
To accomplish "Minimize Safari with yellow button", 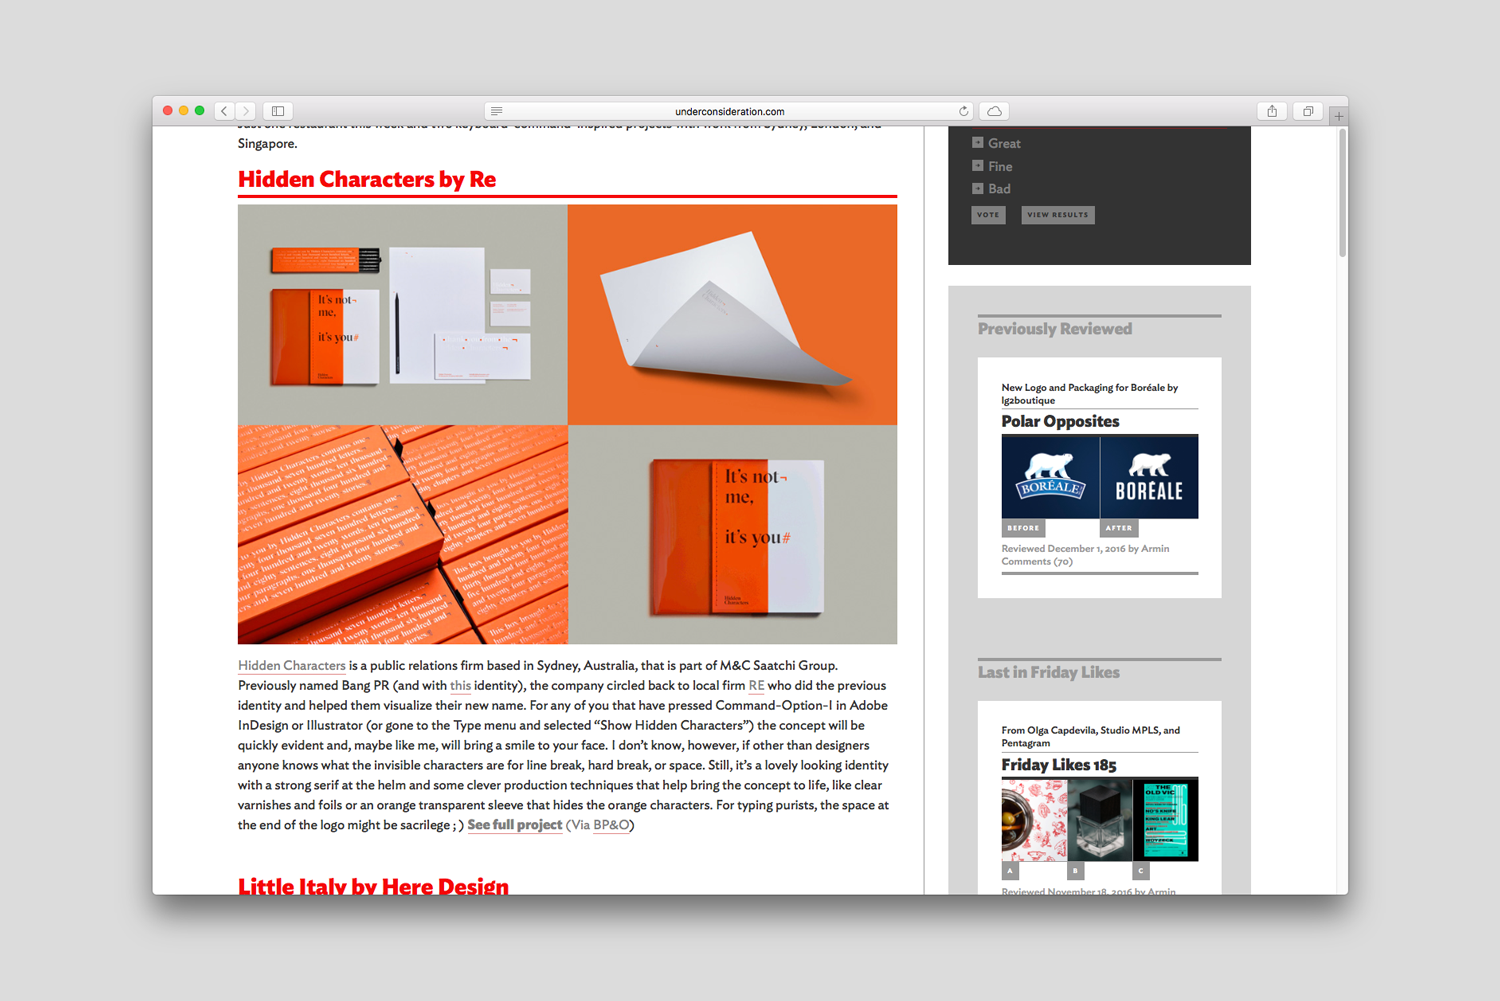I will (184, 111).
